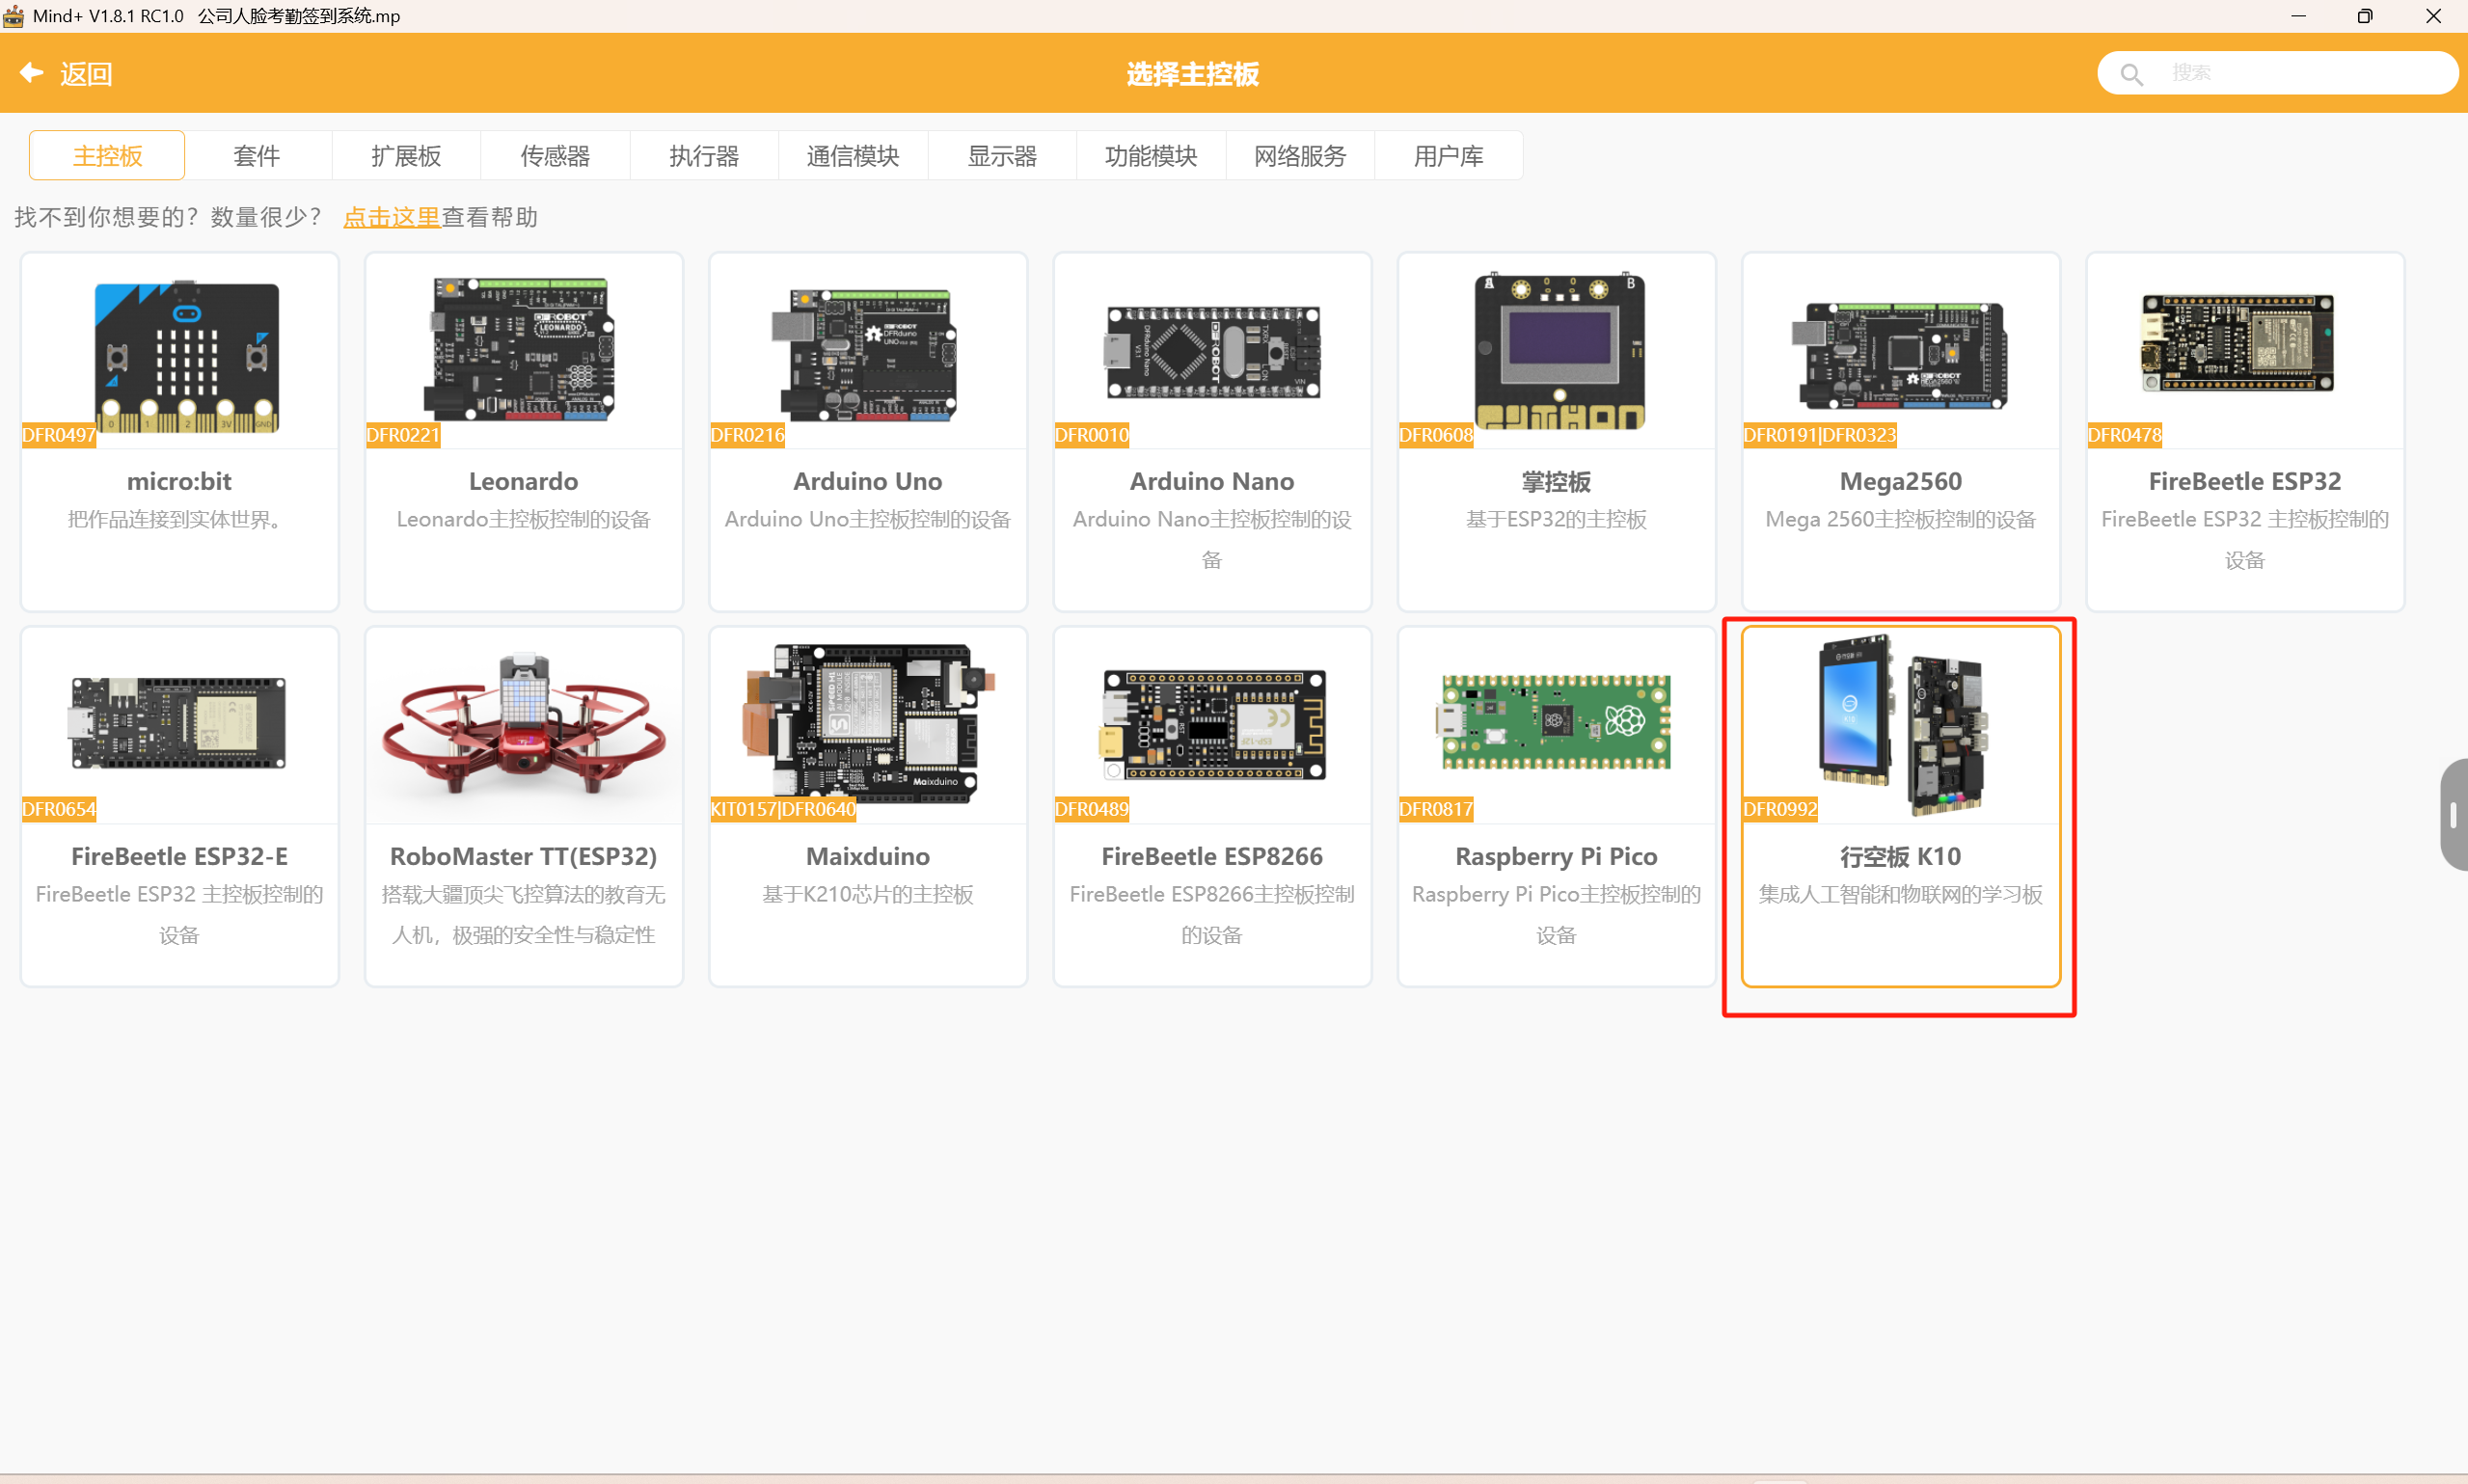Click the FireBeetle ESP32 title text
2468x1484 pixels.
pyautogui.click(x=2245, y=481)
